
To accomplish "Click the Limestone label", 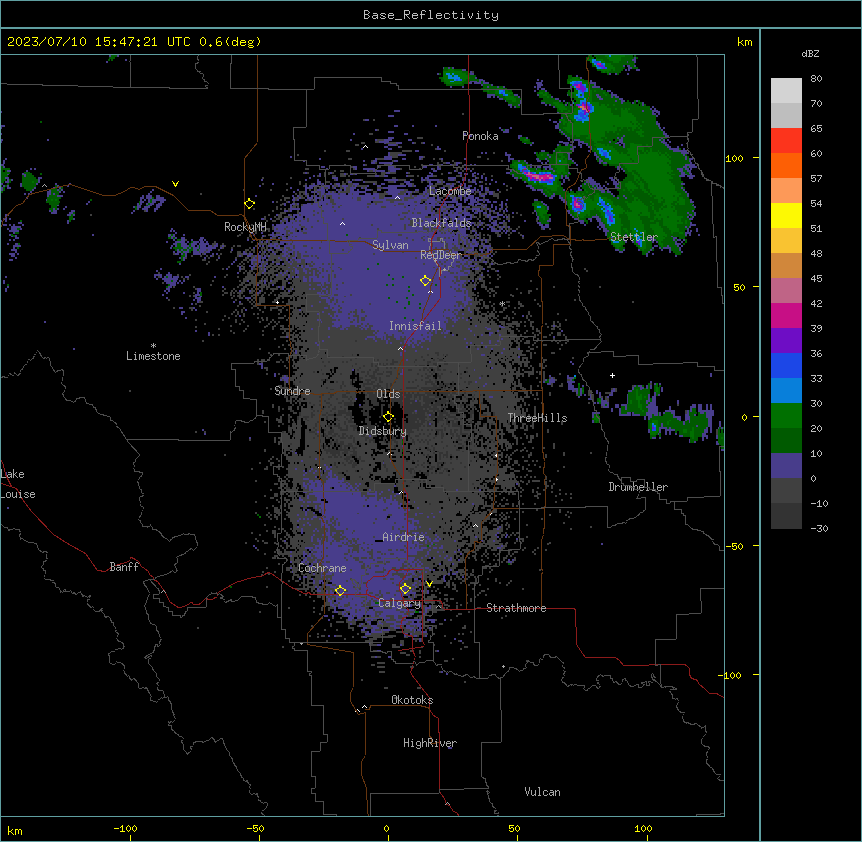I will 153,356.
